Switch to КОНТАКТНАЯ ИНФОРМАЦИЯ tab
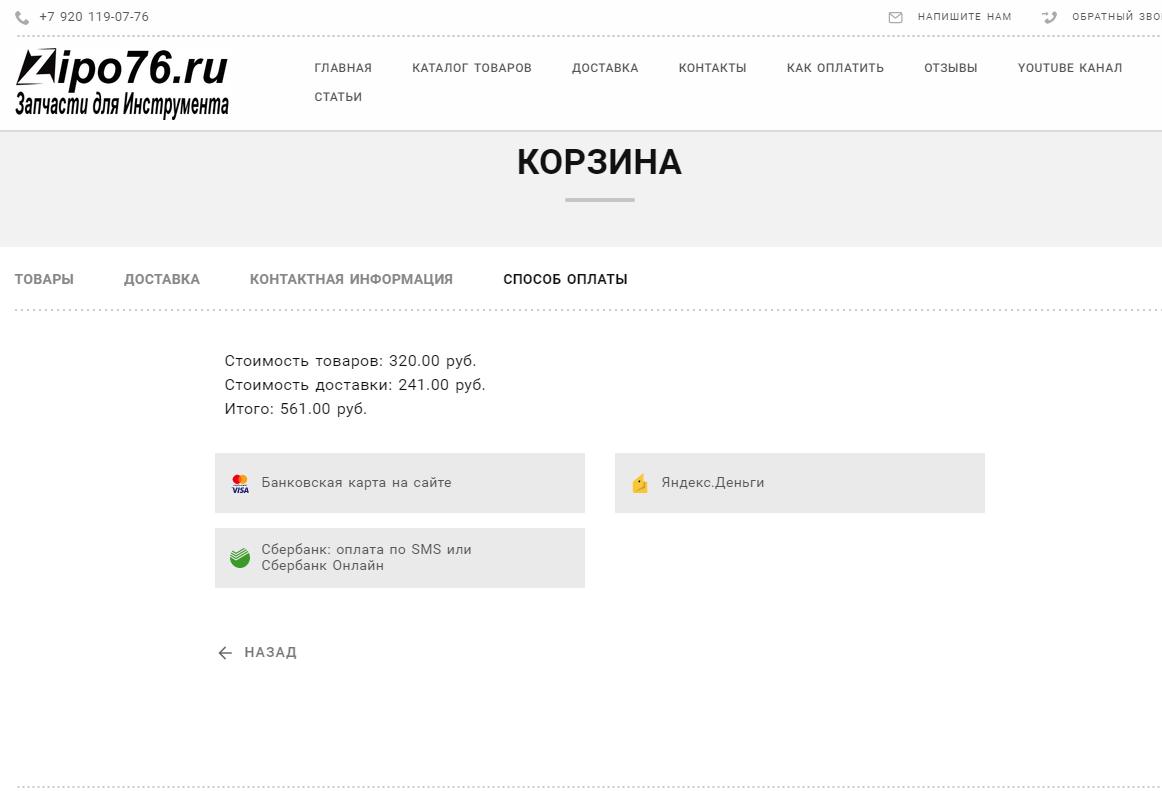 click(x=351, y=279)
